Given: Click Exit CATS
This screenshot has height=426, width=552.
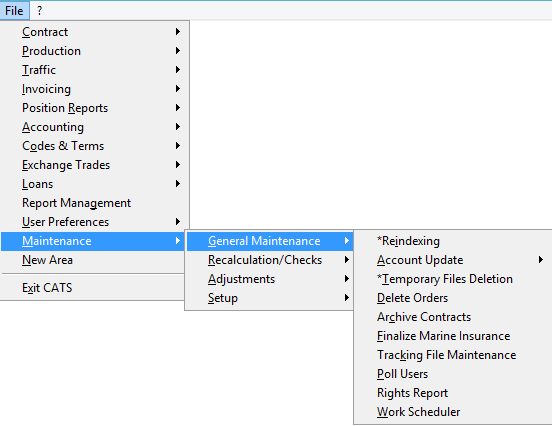Looking at the screenshot, I should [x=93, y=288].
